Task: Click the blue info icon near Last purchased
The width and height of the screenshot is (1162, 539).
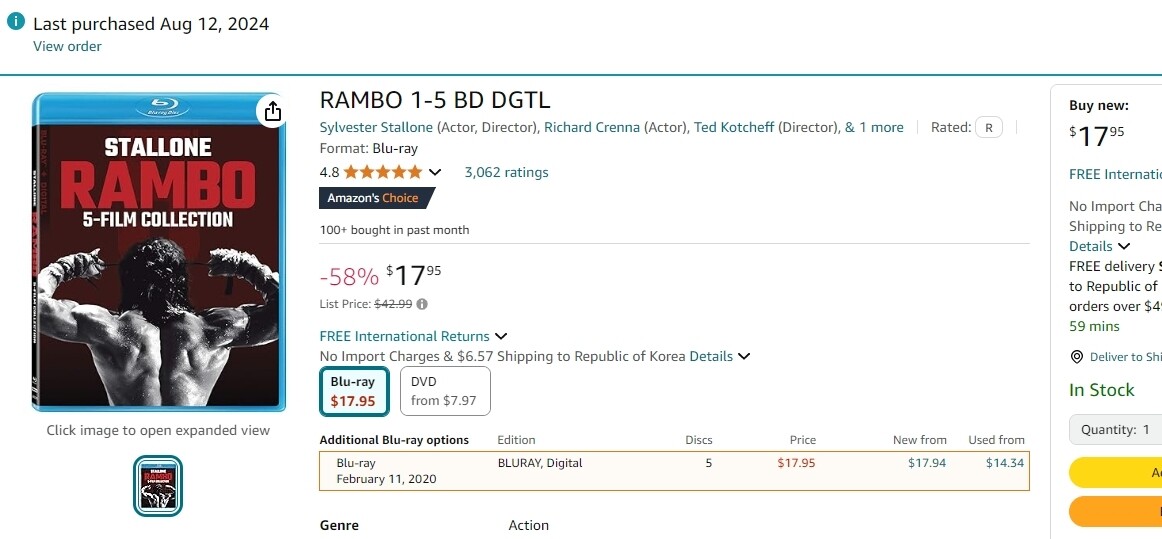Action: point(16,23)
